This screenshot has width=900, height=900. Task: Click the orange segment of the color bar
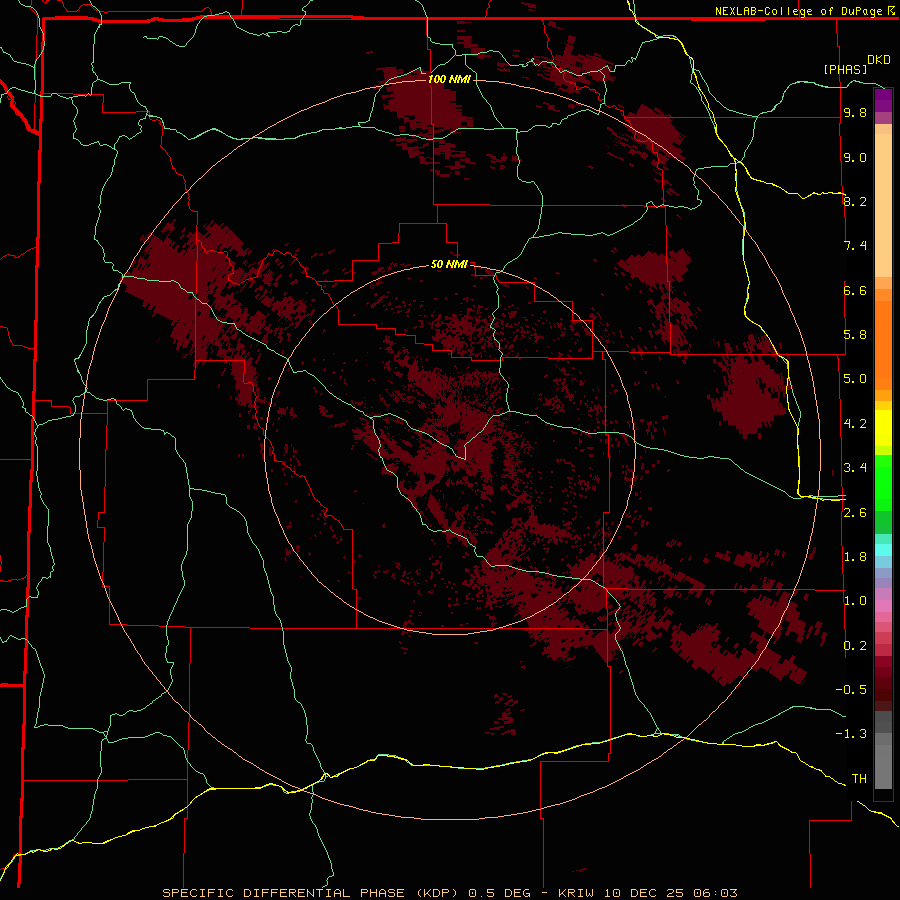pos(883,345)
